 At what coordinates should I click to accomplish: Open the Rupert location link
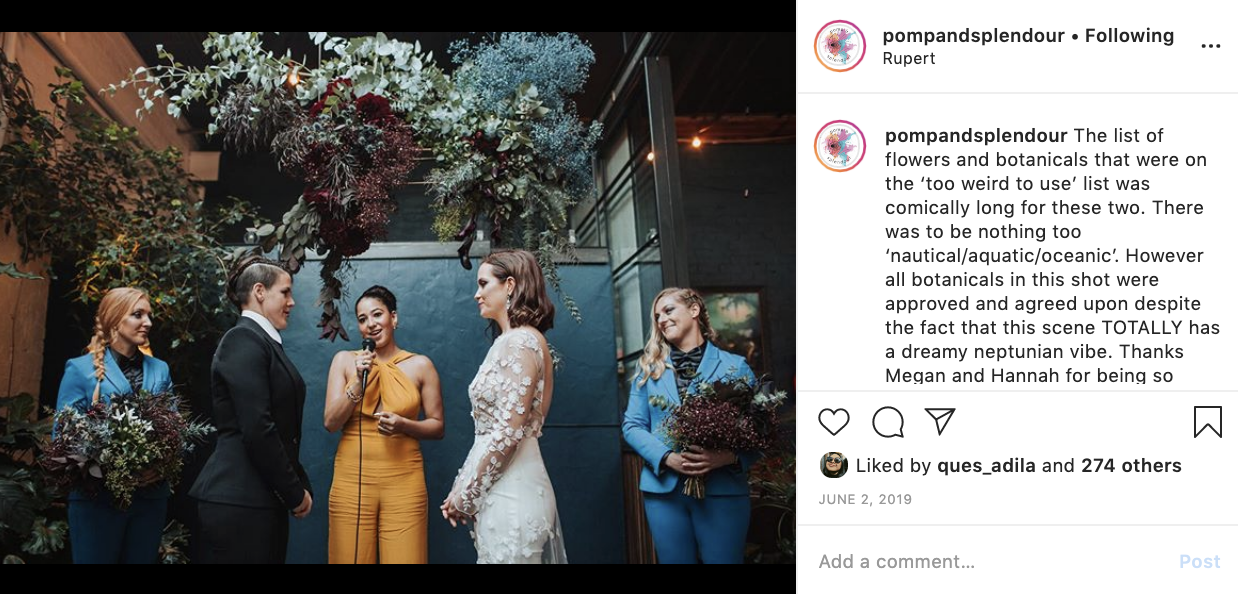[909, 59]
